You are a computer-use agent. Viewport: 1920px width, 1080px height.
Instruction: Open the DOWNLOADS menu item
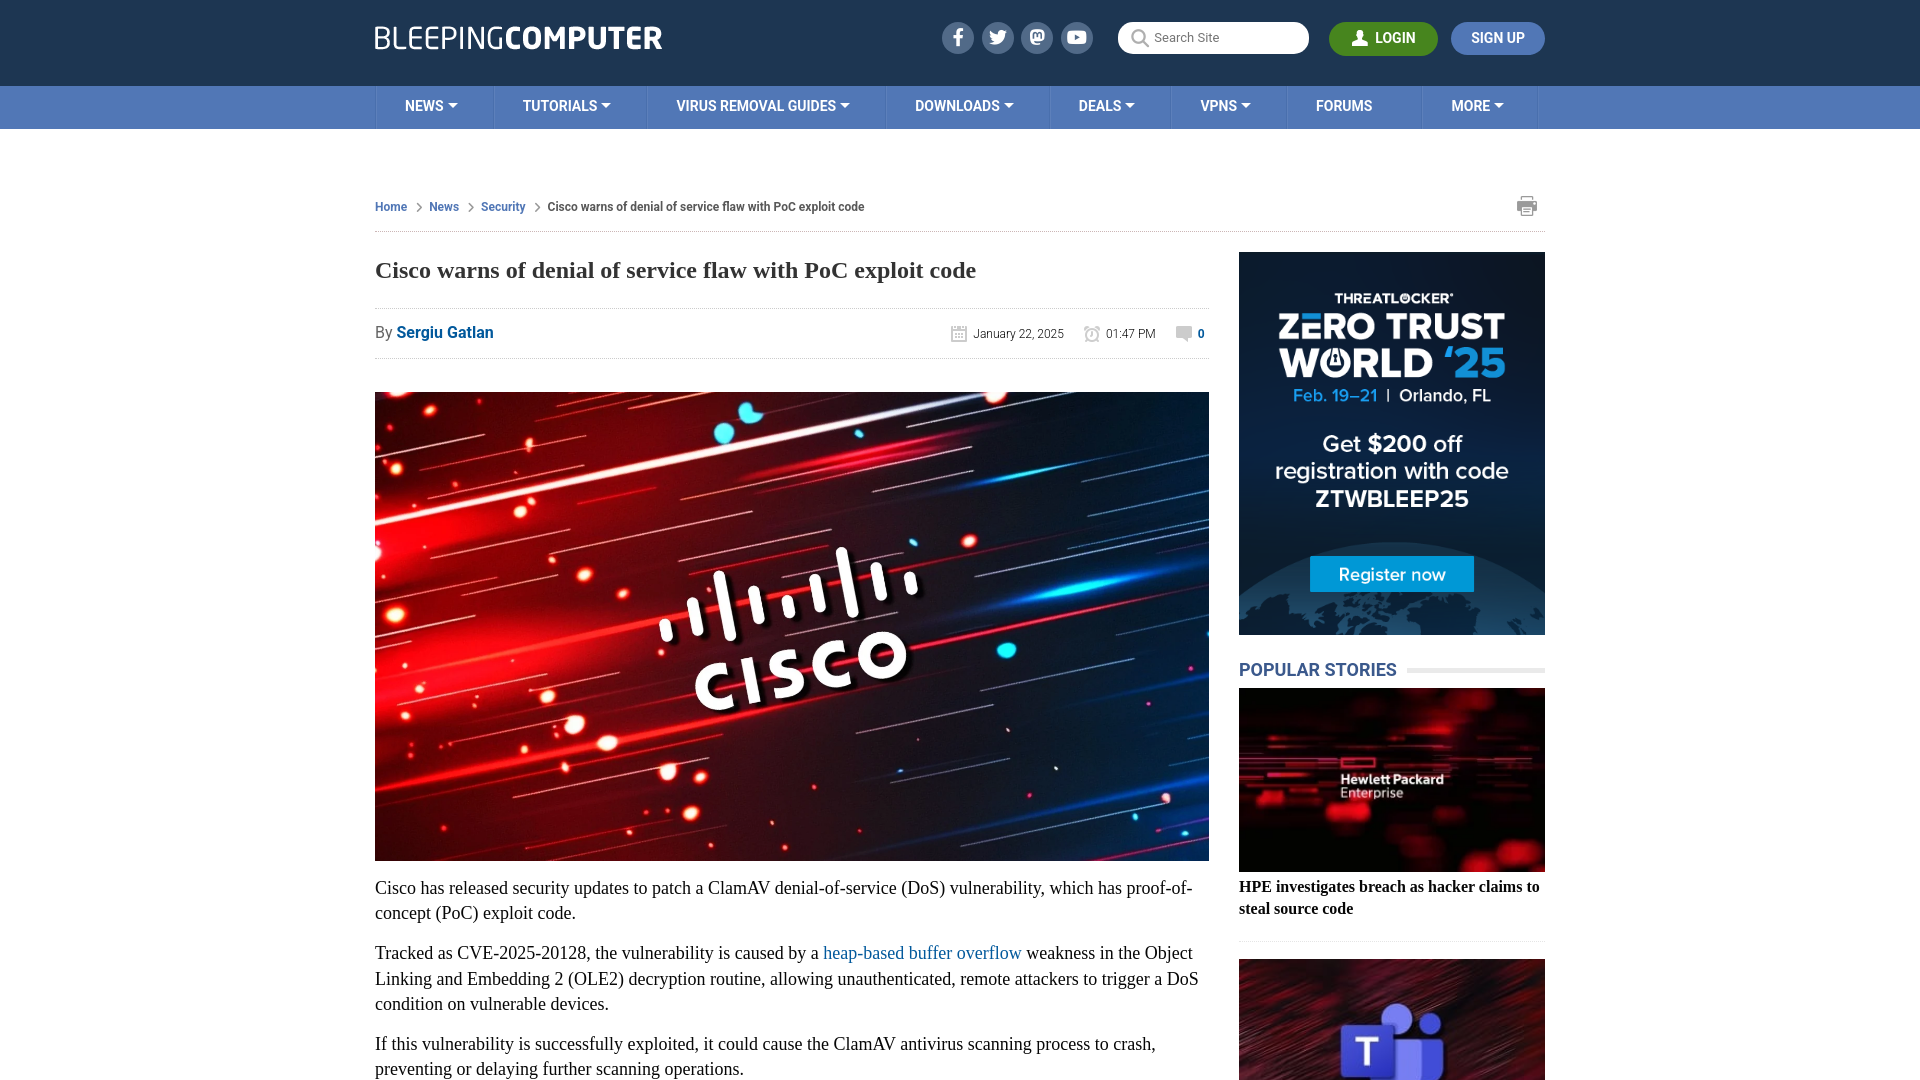pos(964,107)
